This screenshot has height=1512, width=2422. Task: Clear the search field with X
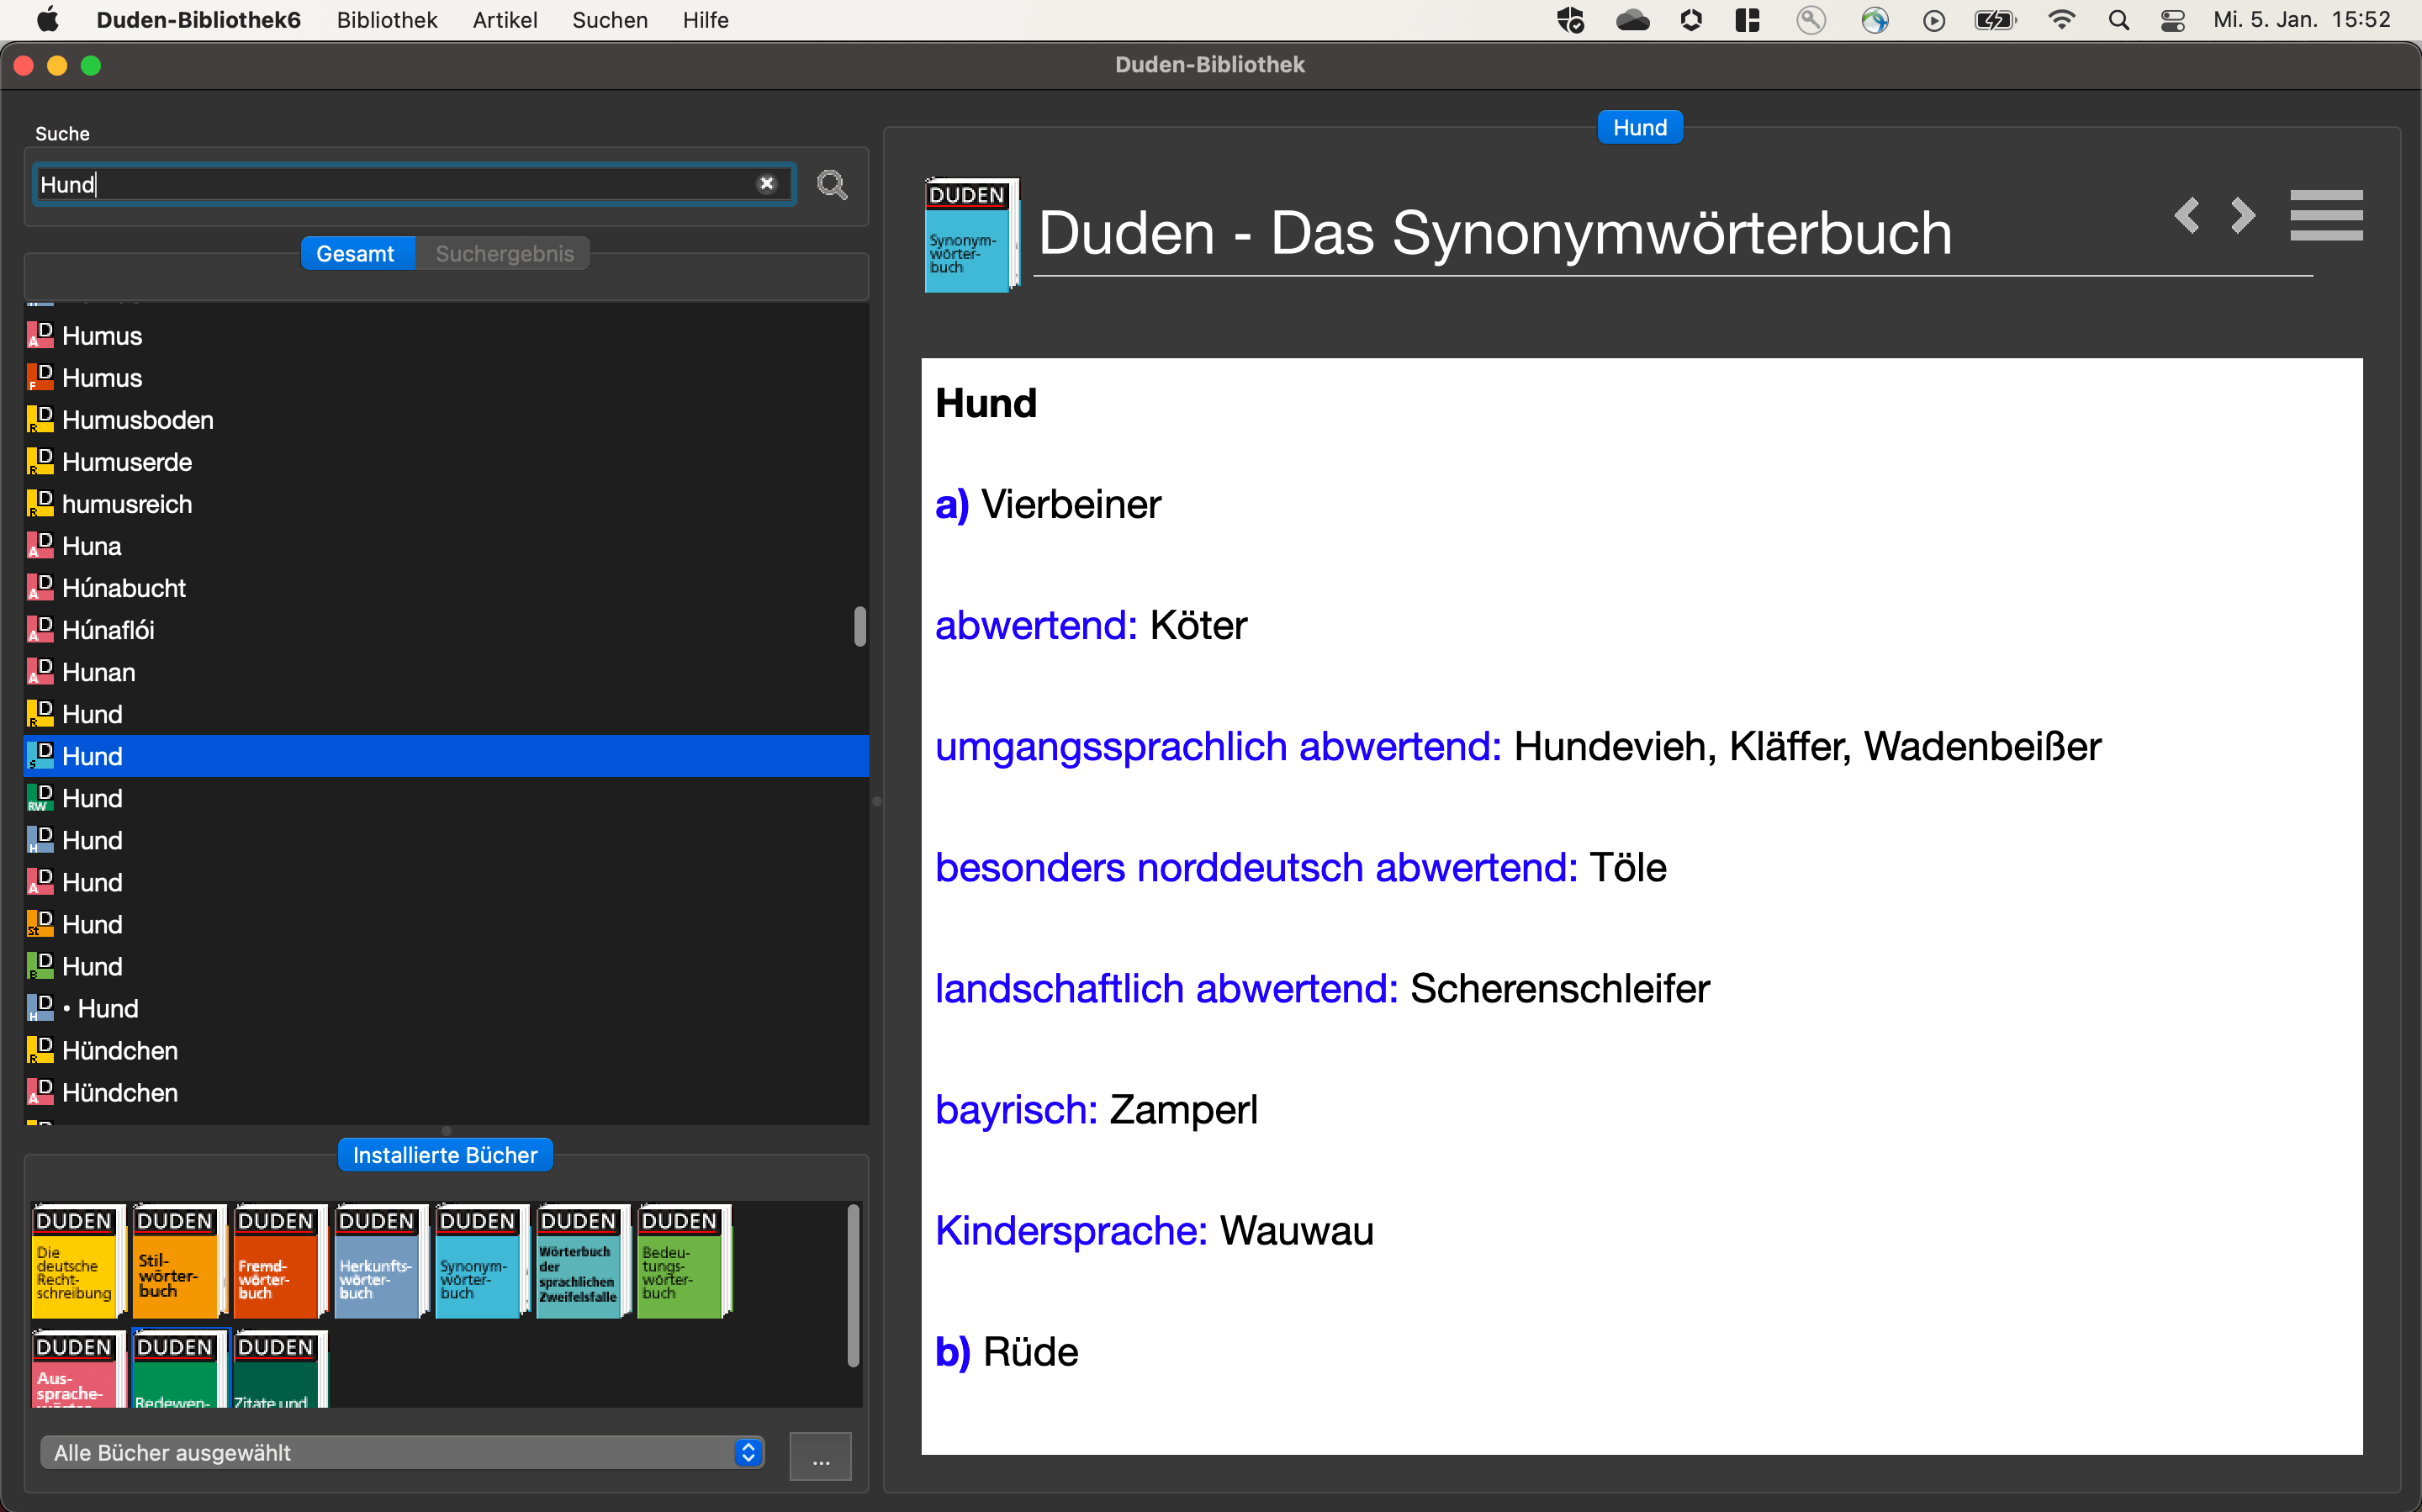click(766, 184)
